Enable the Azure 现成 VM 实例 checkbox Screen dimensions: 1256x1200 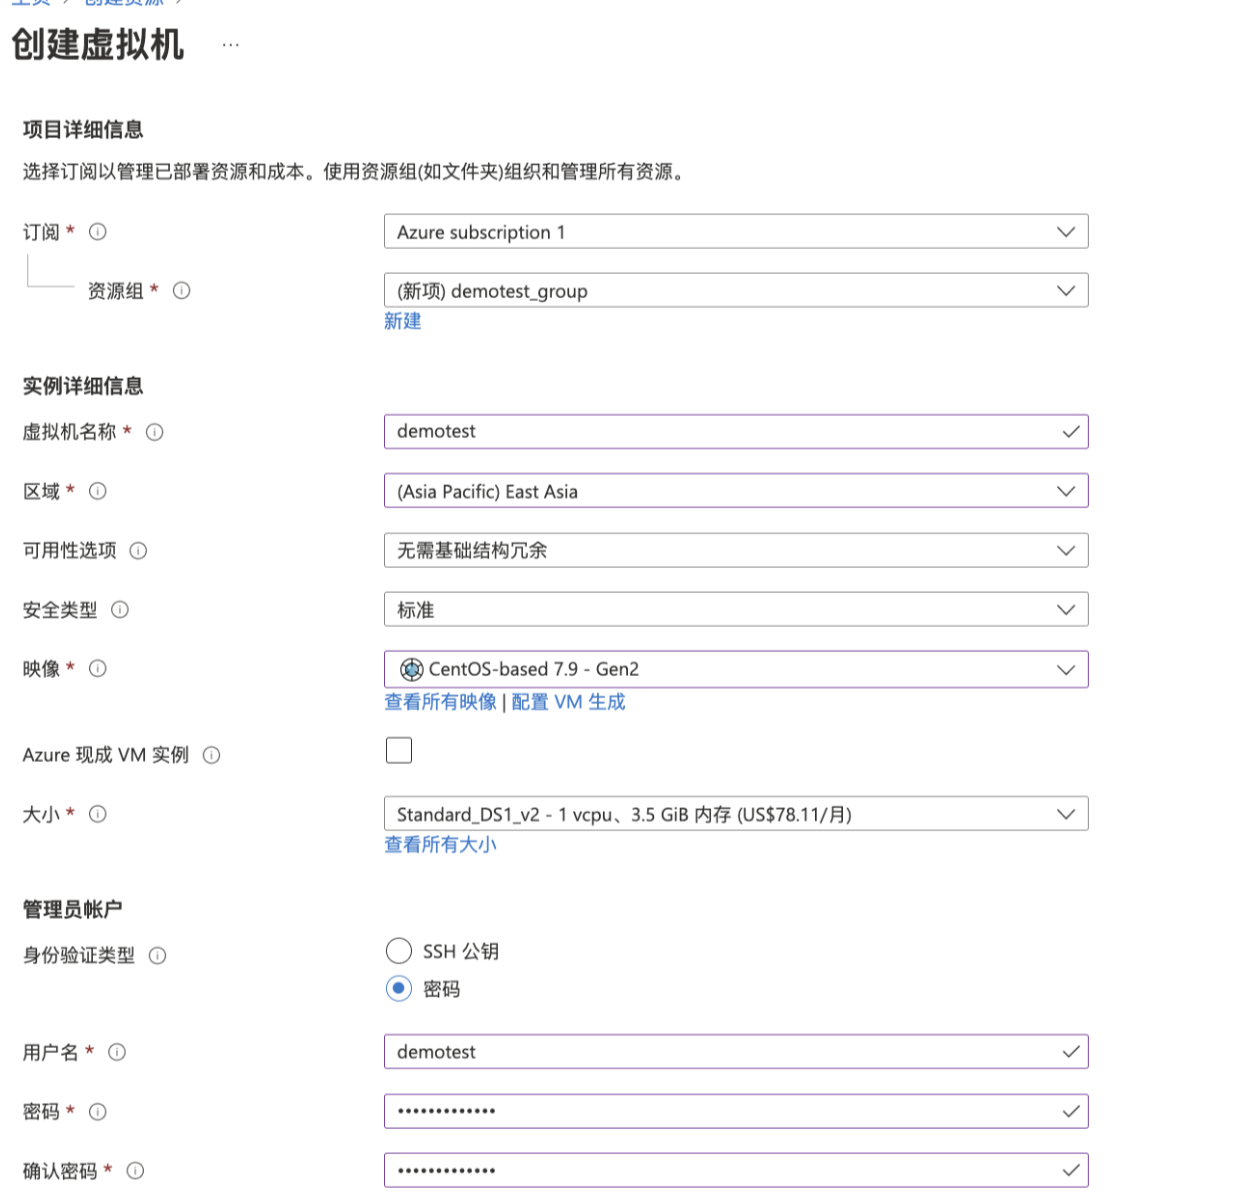pyautogui.click(x=399, y=750)
